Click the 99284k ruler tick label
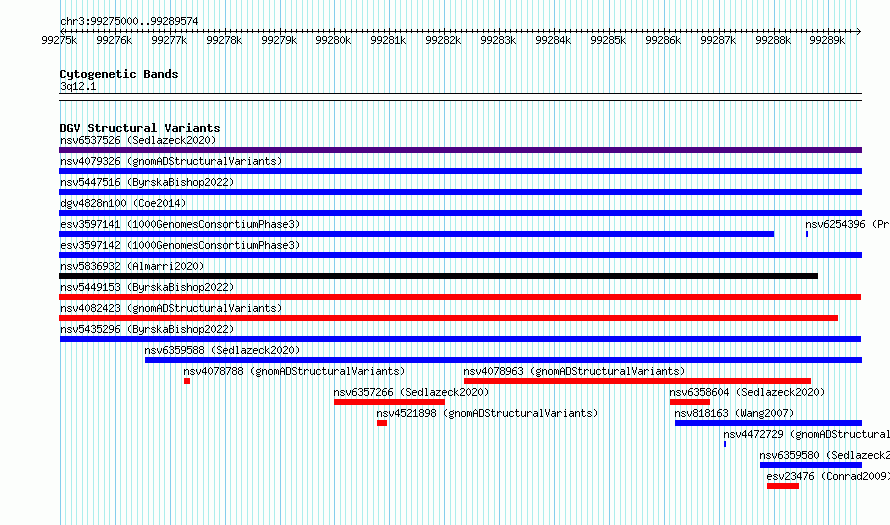 pyautogui.click(x=553, y=40)
